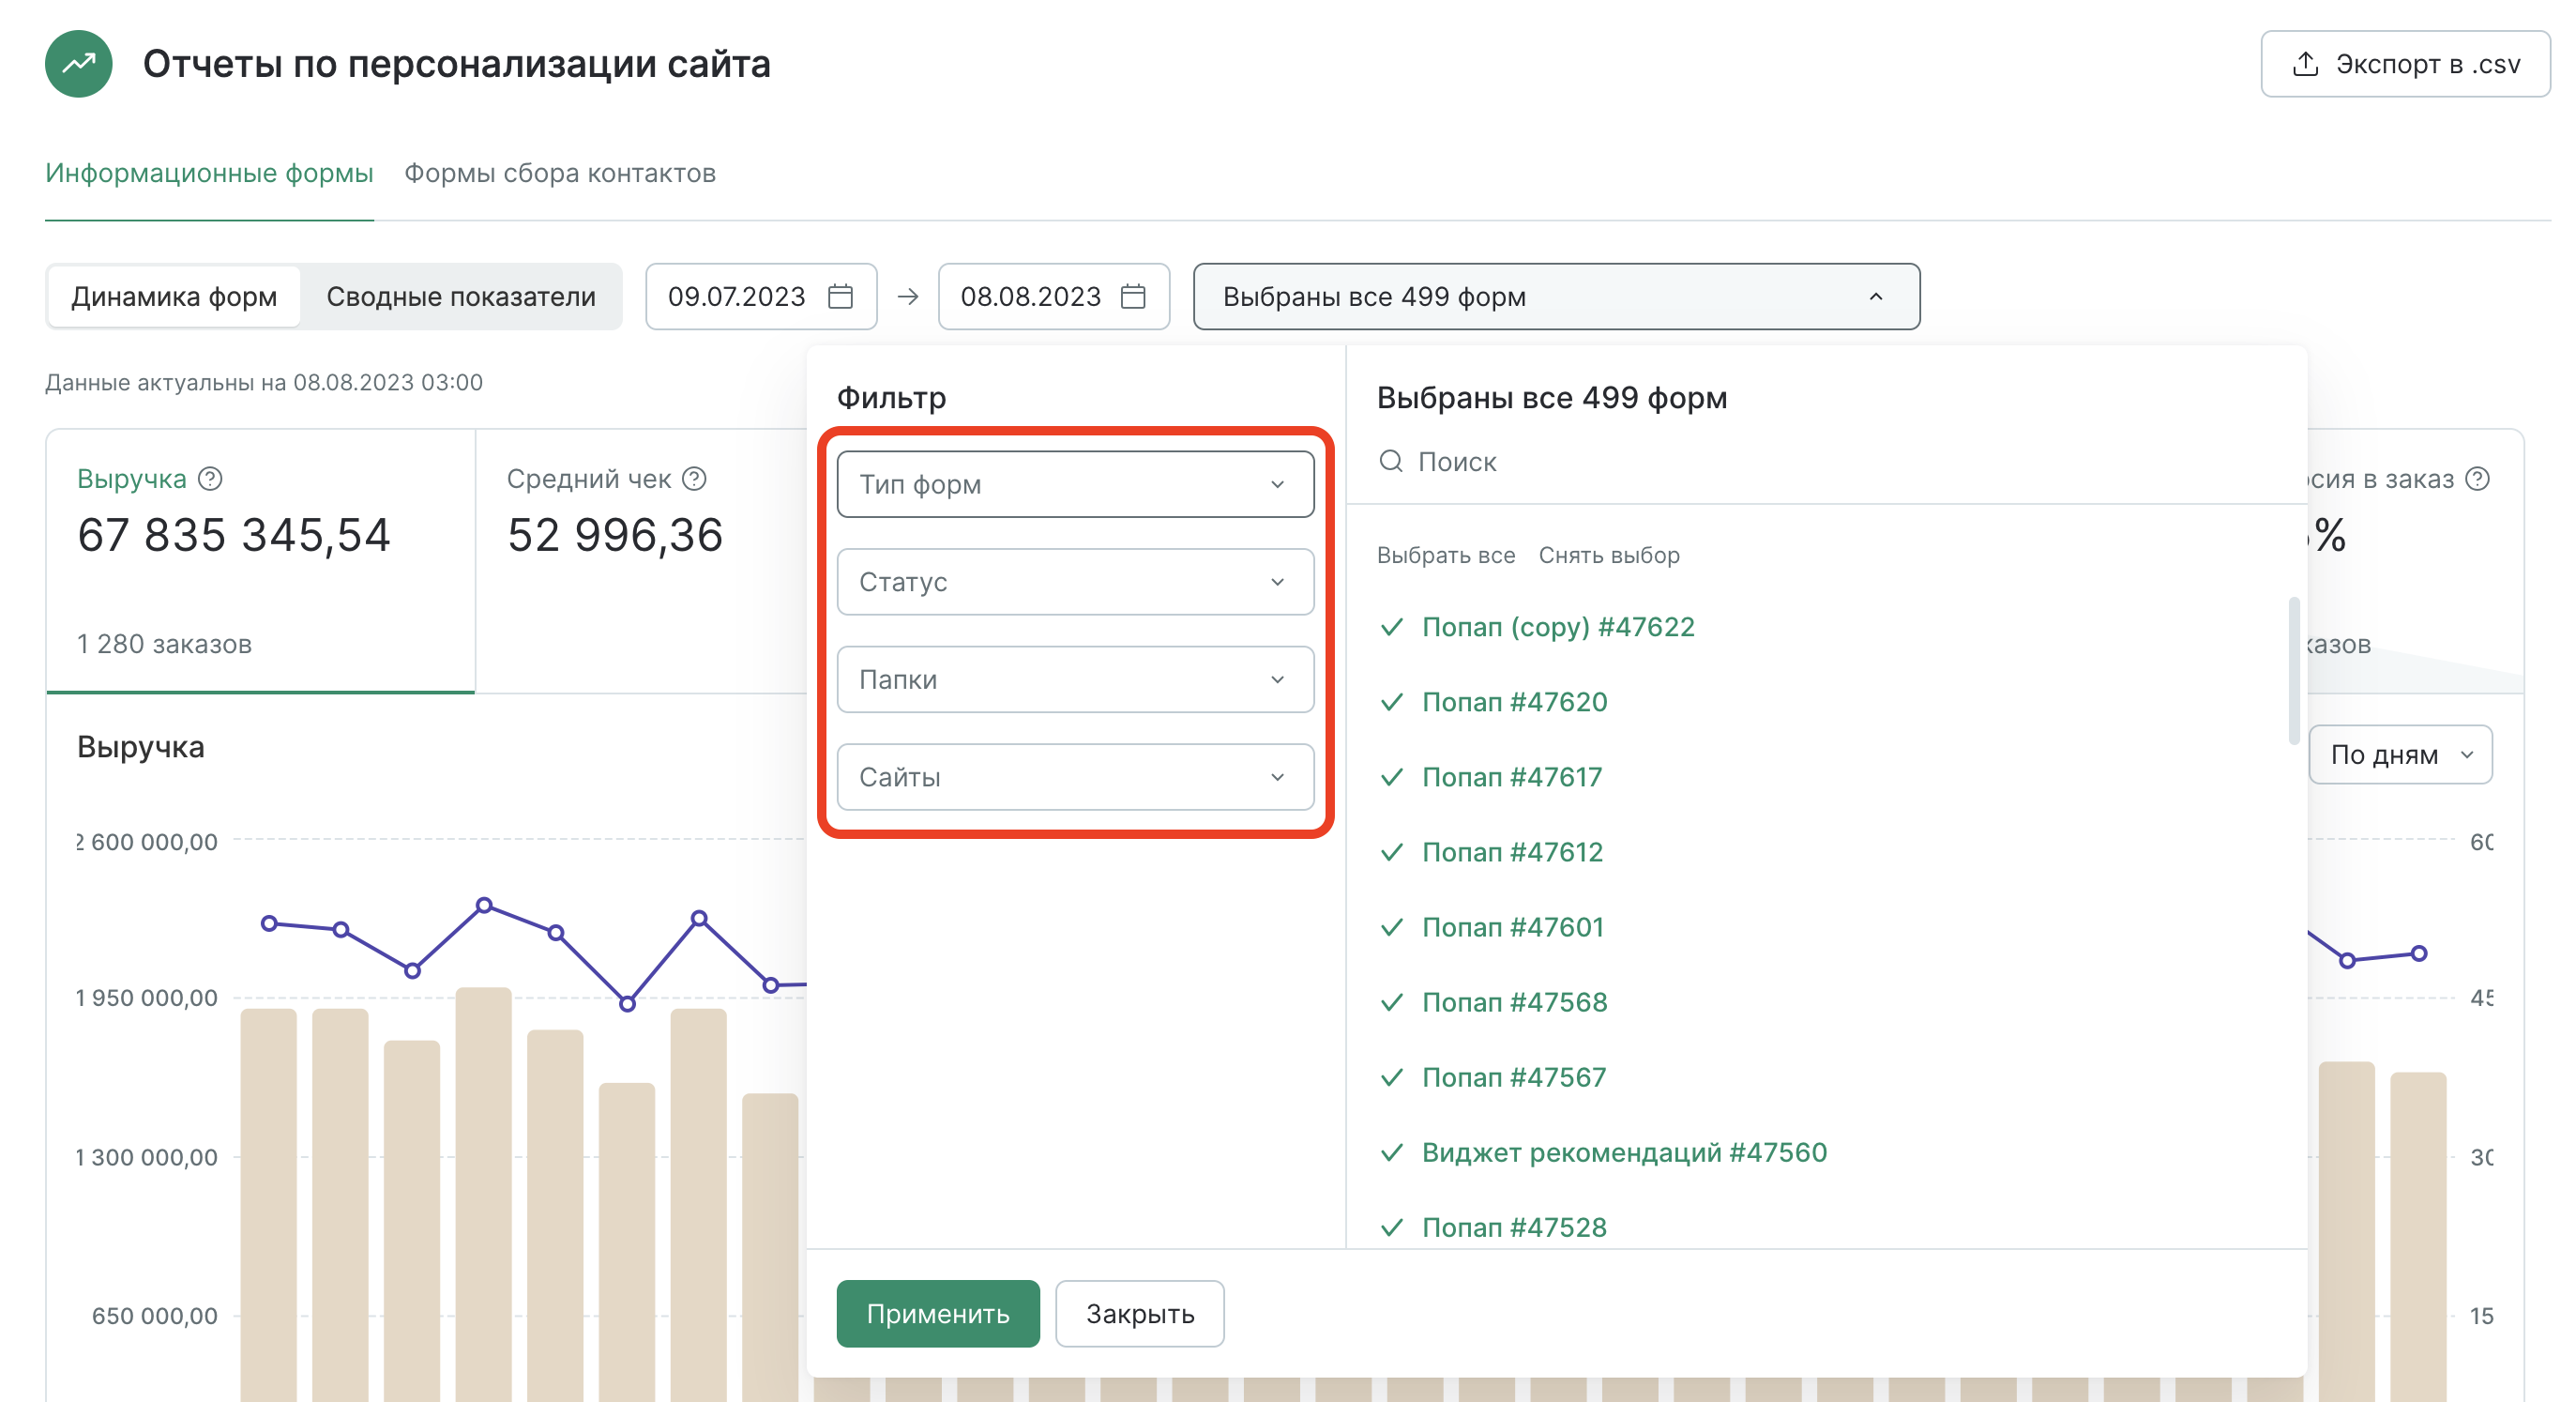Click Экспорт в .csv button
The height and width of the screenshot is (1402, 2576).
tap(2405, 64)
